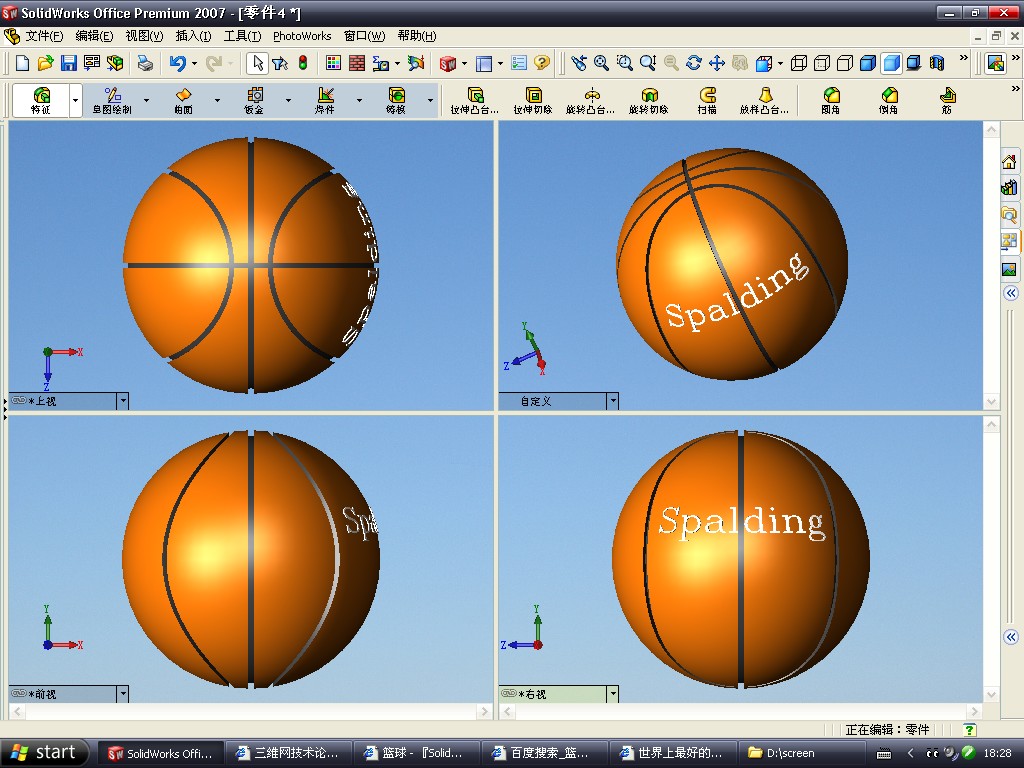Toggle the PhotoWorks render icon at far right
Viewport: 1024px width, 768px height.
(x=996, y=63)
